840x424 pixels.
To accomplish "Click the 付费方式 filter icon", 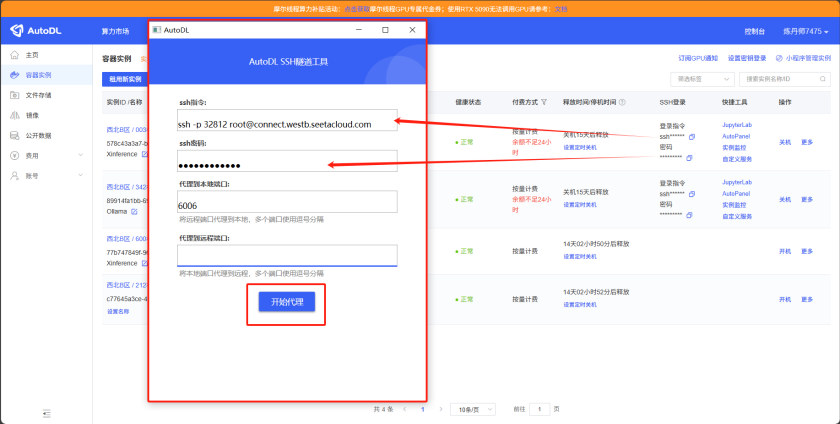I will (x=544, y=102).
